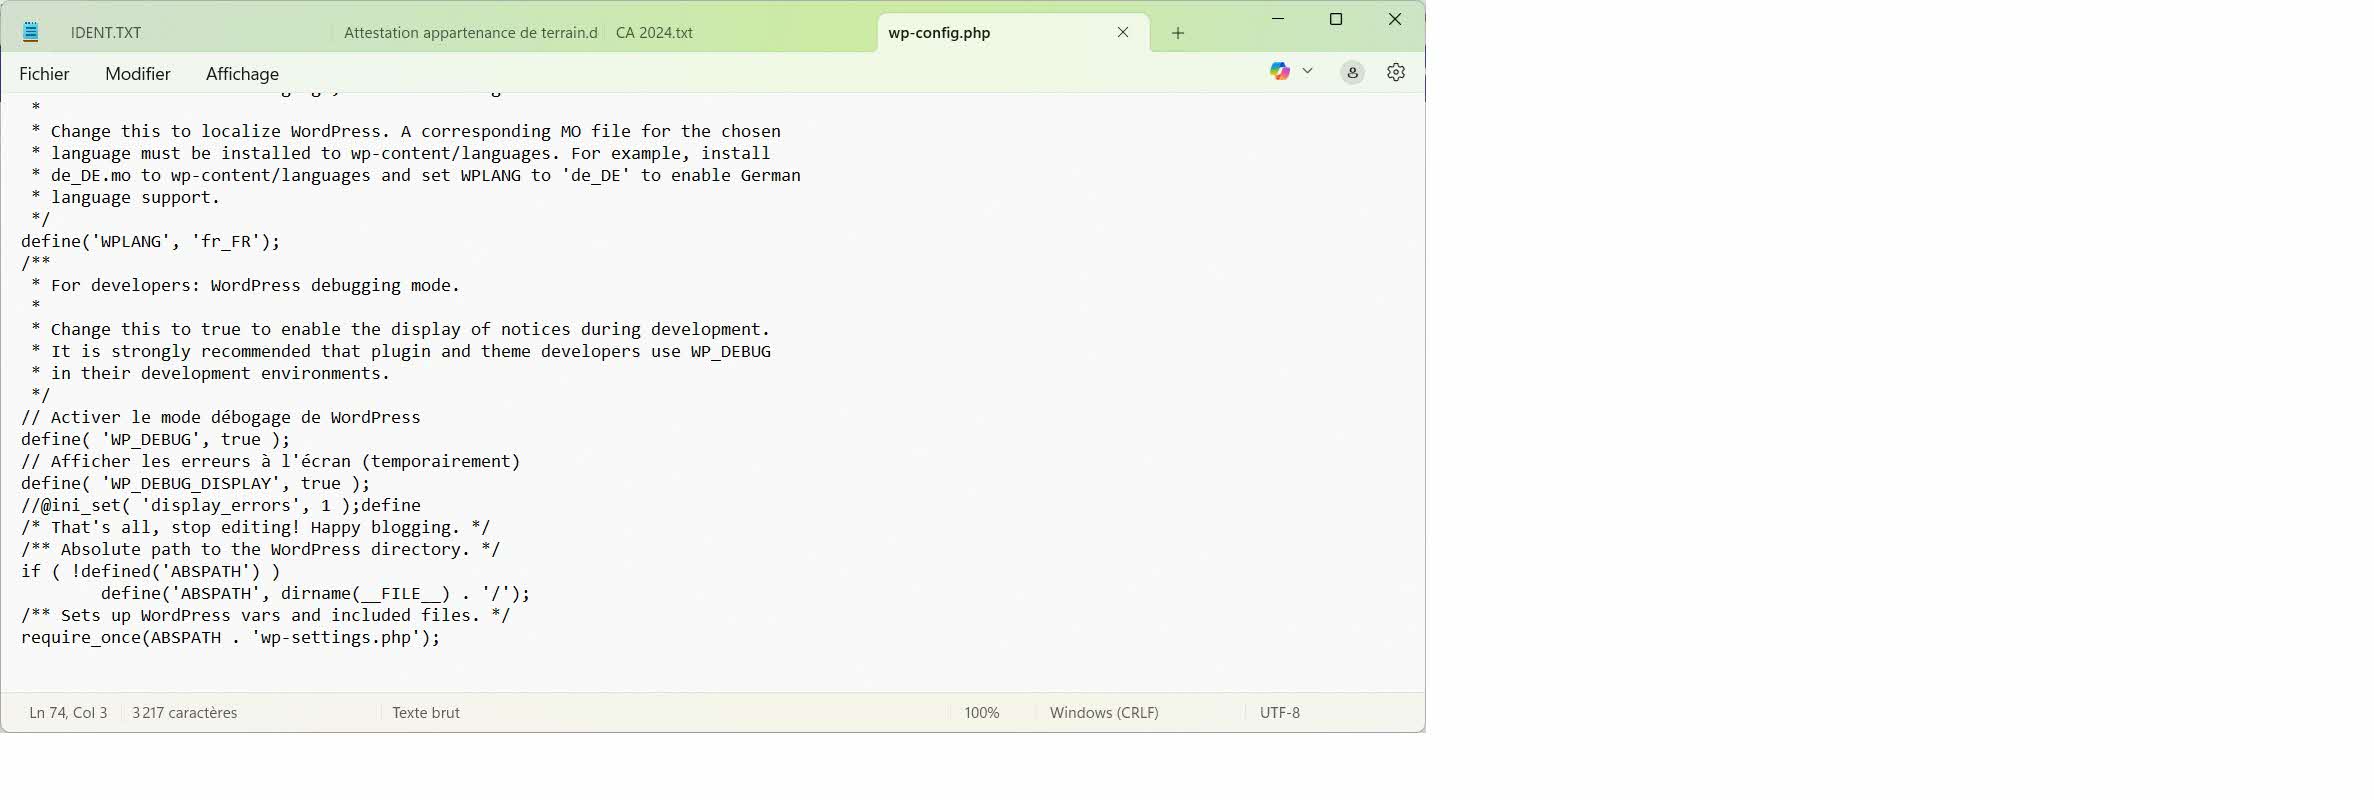Open the Fichier menu
Image resolution: width=2374 pixels, height=800 pixels.
(44, 74)
